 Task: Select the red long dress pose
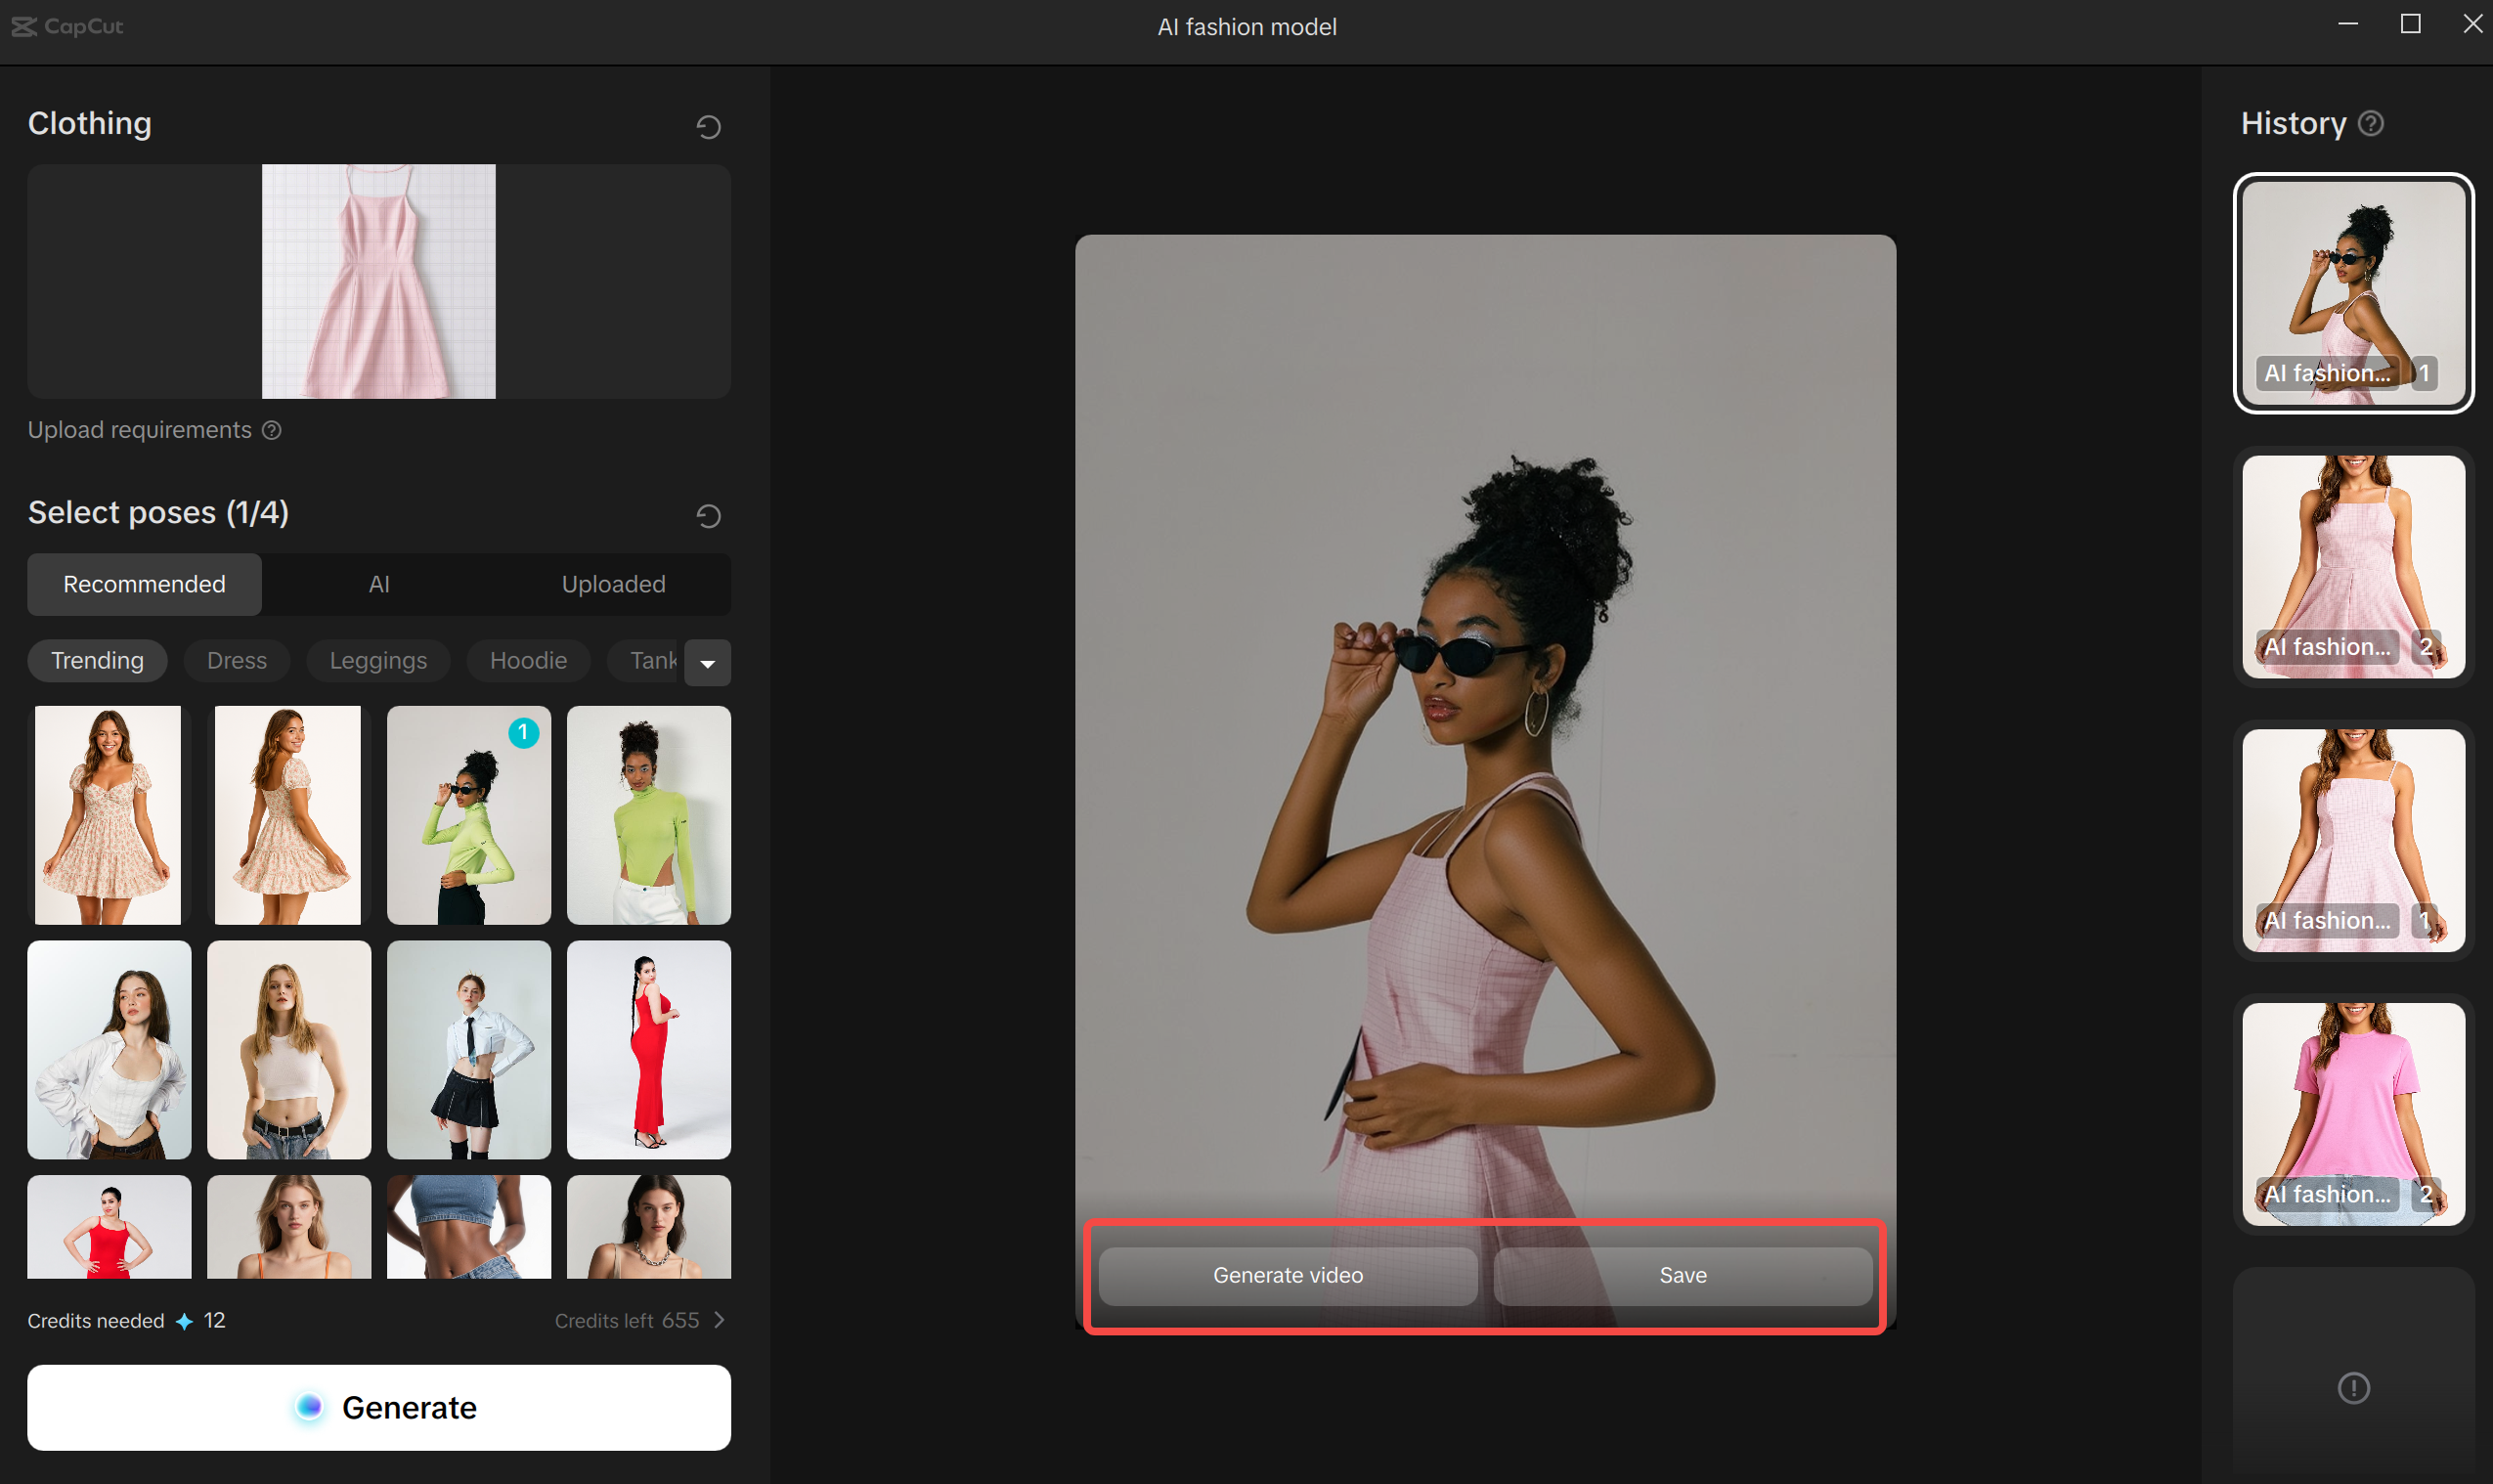(x=648, y=1049)
